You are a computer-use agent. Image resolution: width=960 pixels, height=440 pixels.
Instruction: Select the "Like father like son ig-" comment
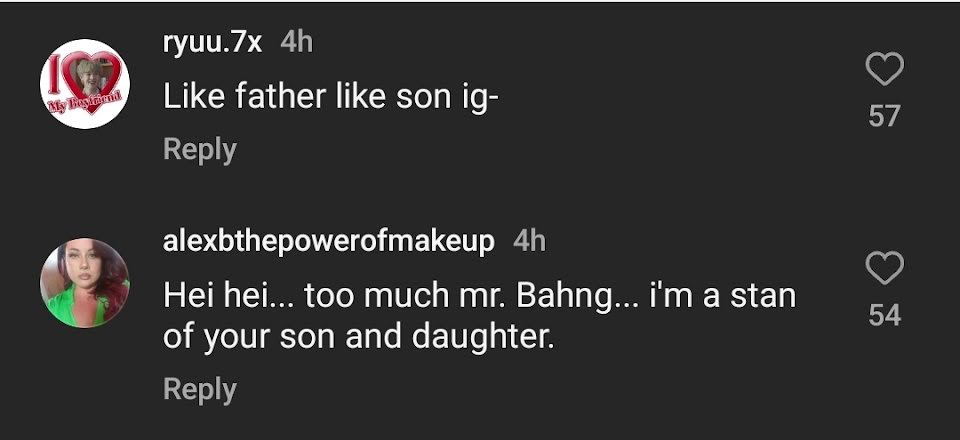(330, 96)
